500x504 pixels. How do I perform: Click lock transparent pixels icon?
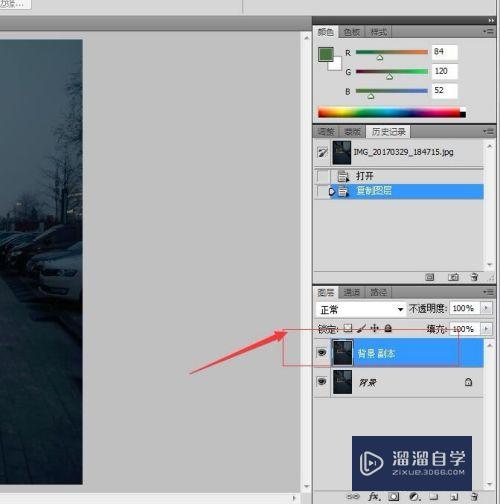[348, 328]
